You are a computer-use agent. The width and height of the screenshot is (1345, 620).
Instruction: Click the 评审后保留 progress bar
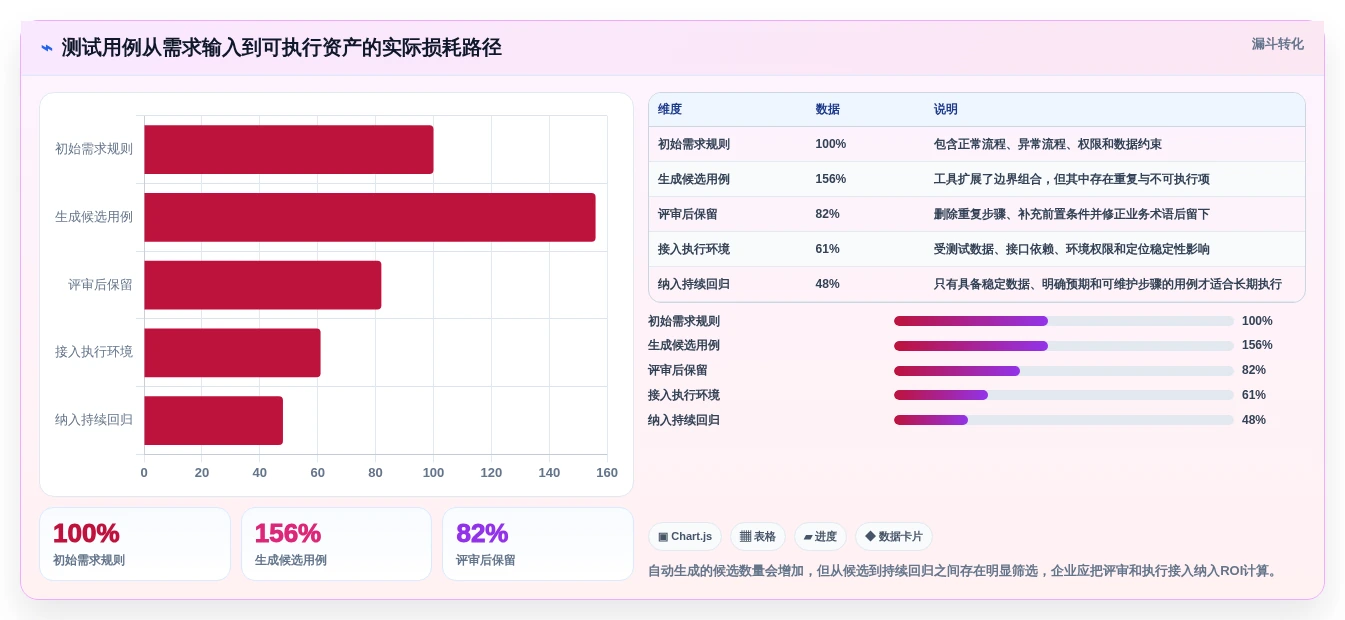(x=1064, y=371)
